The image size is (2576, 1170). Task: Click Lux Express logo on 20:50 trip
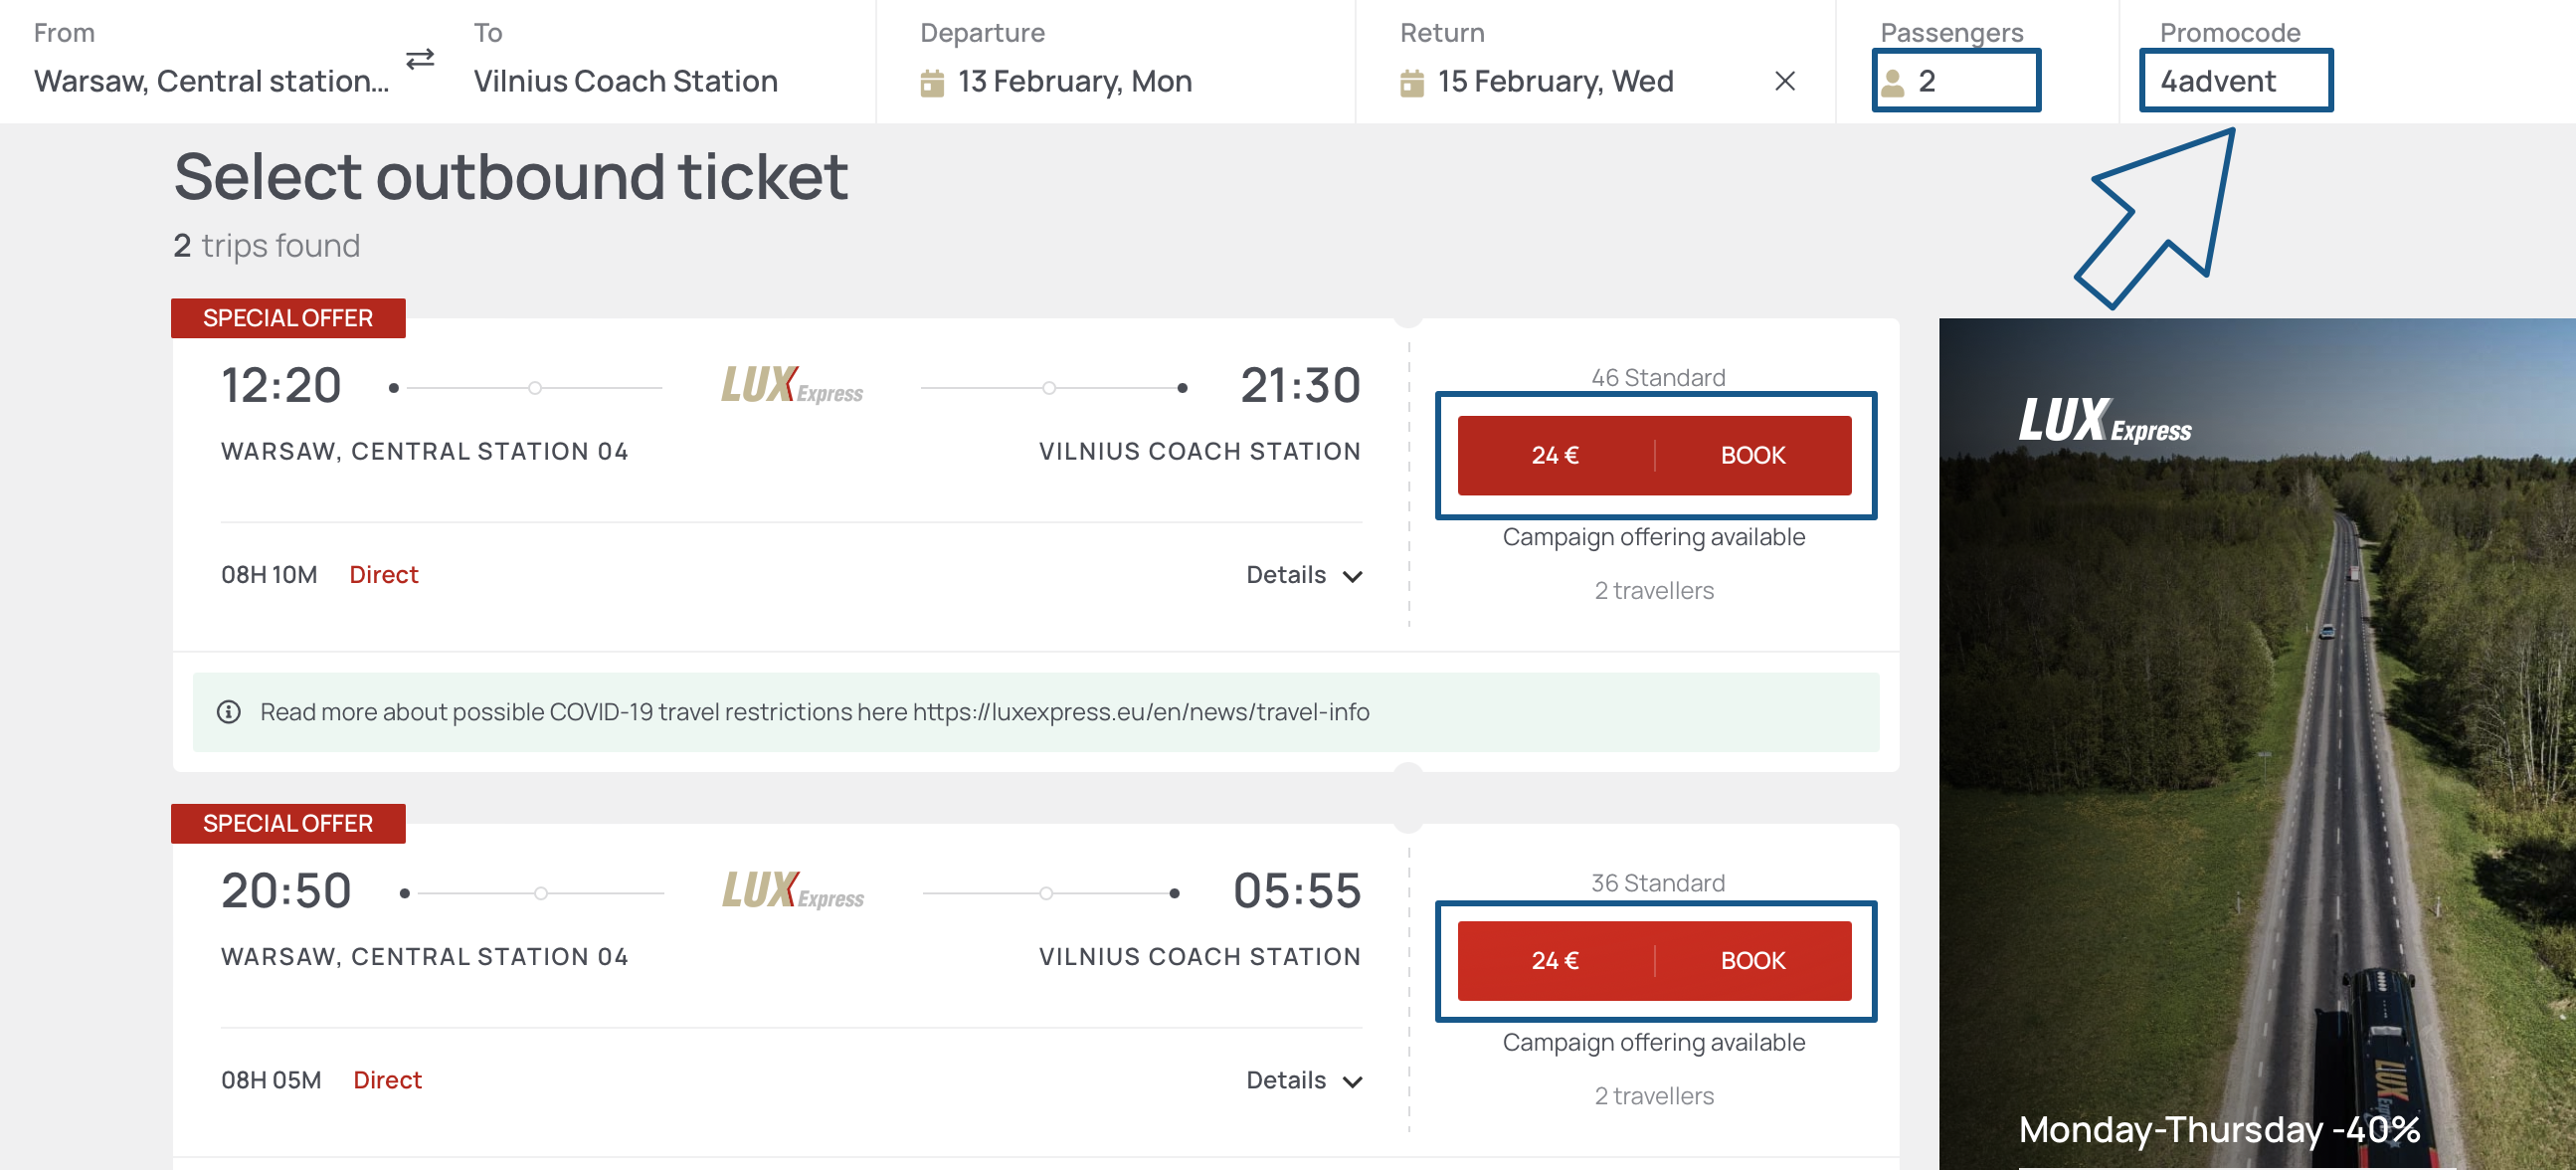793,891
